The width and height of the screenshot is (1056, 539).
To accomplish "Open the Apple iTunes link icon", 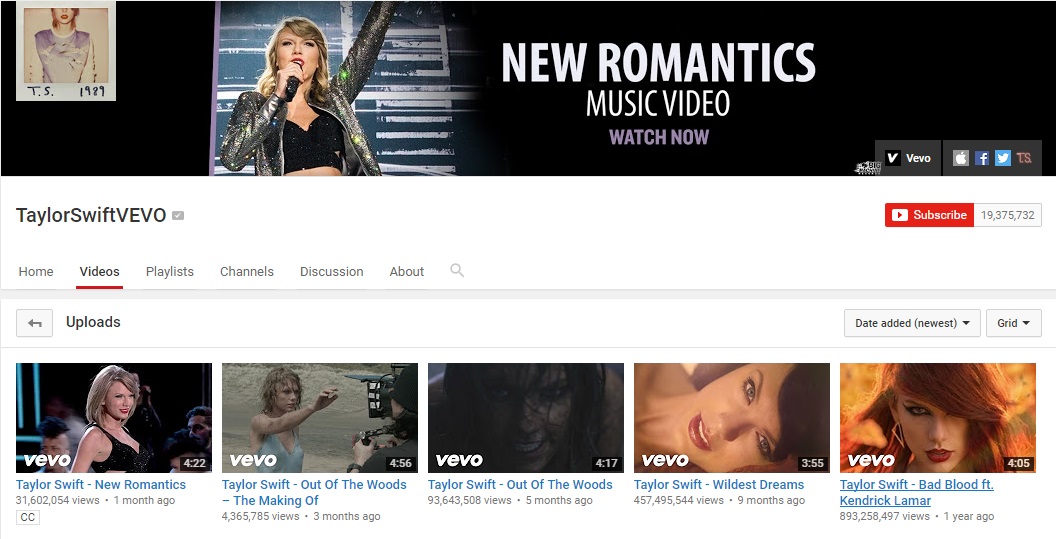I will click(x=960, y=158).
